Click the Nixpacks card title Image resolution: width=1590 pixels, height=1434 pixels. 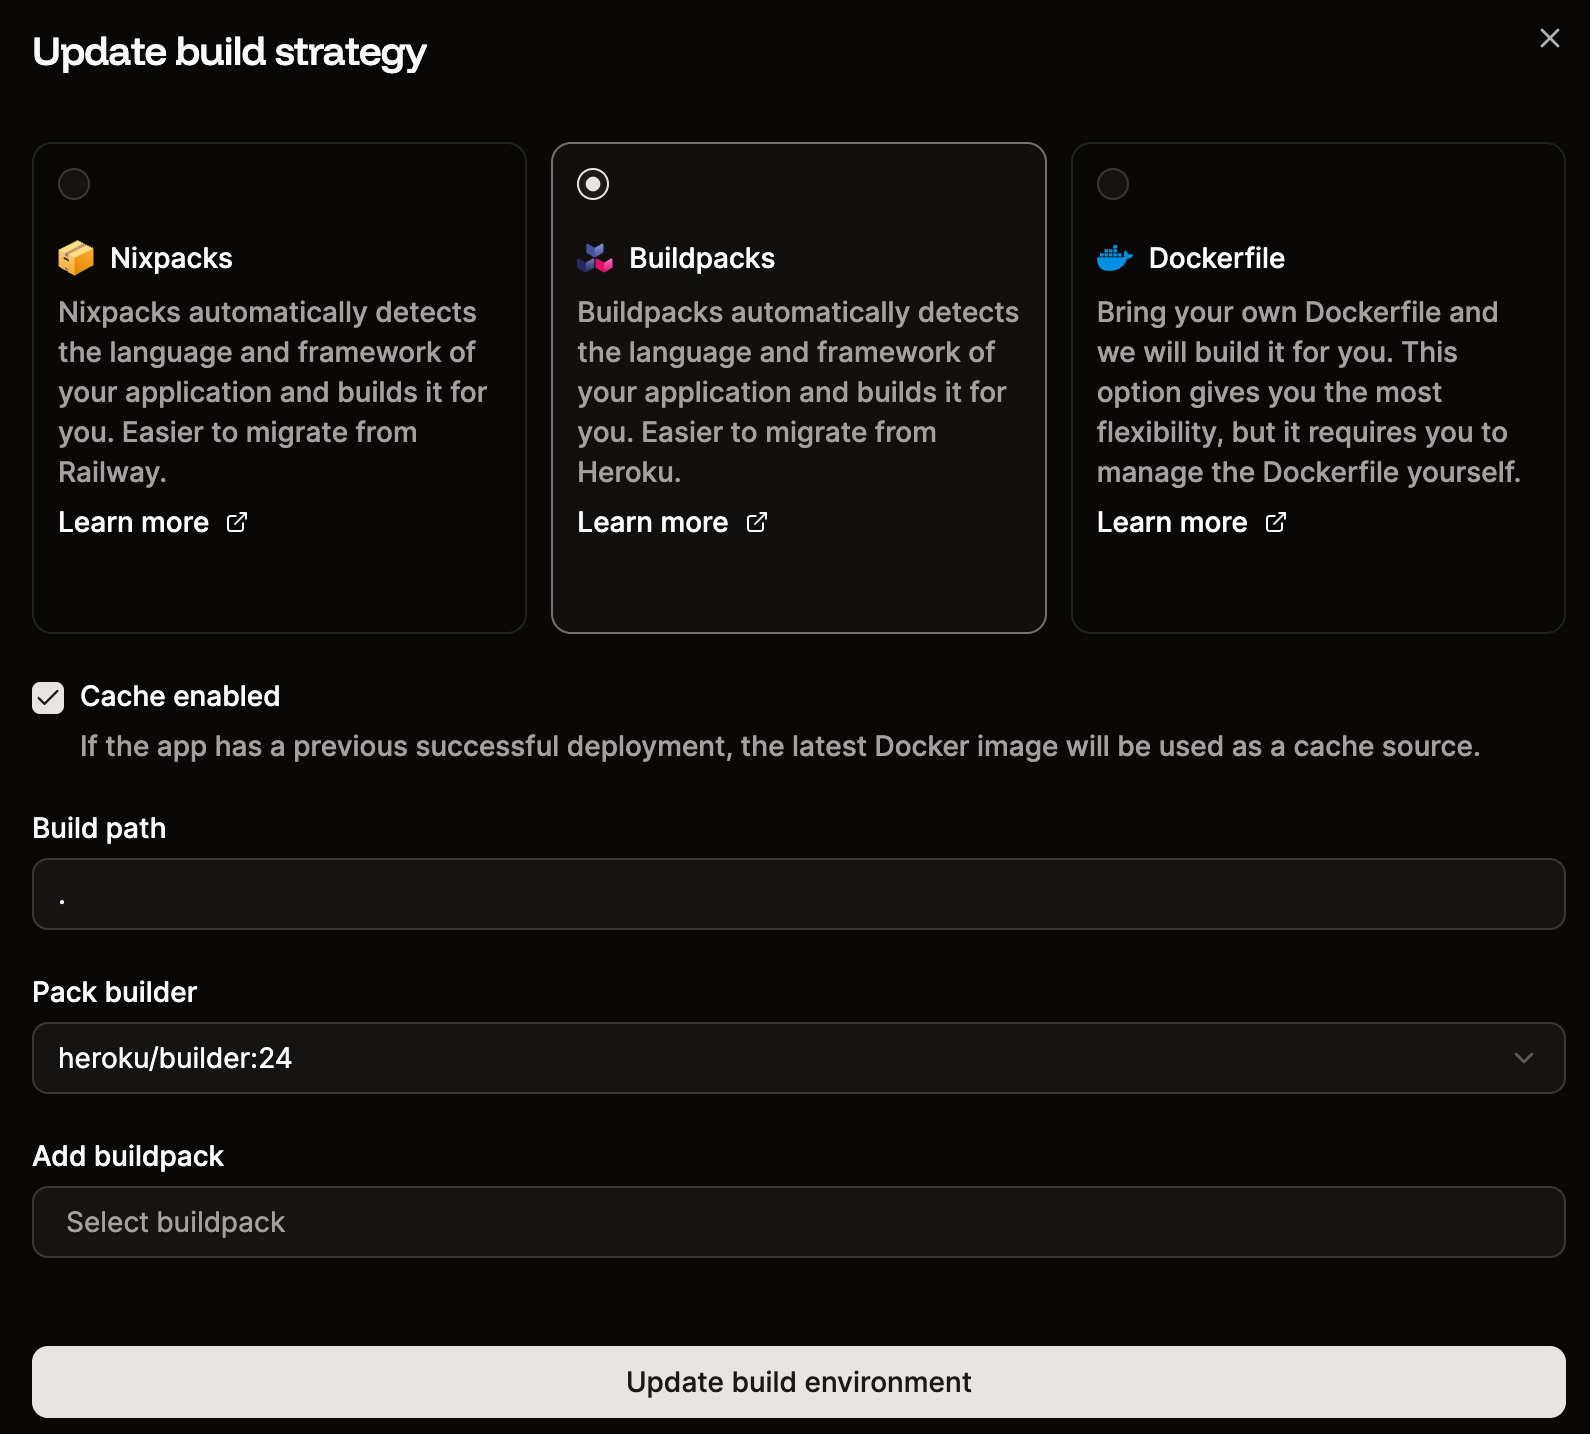pos(171,258)
